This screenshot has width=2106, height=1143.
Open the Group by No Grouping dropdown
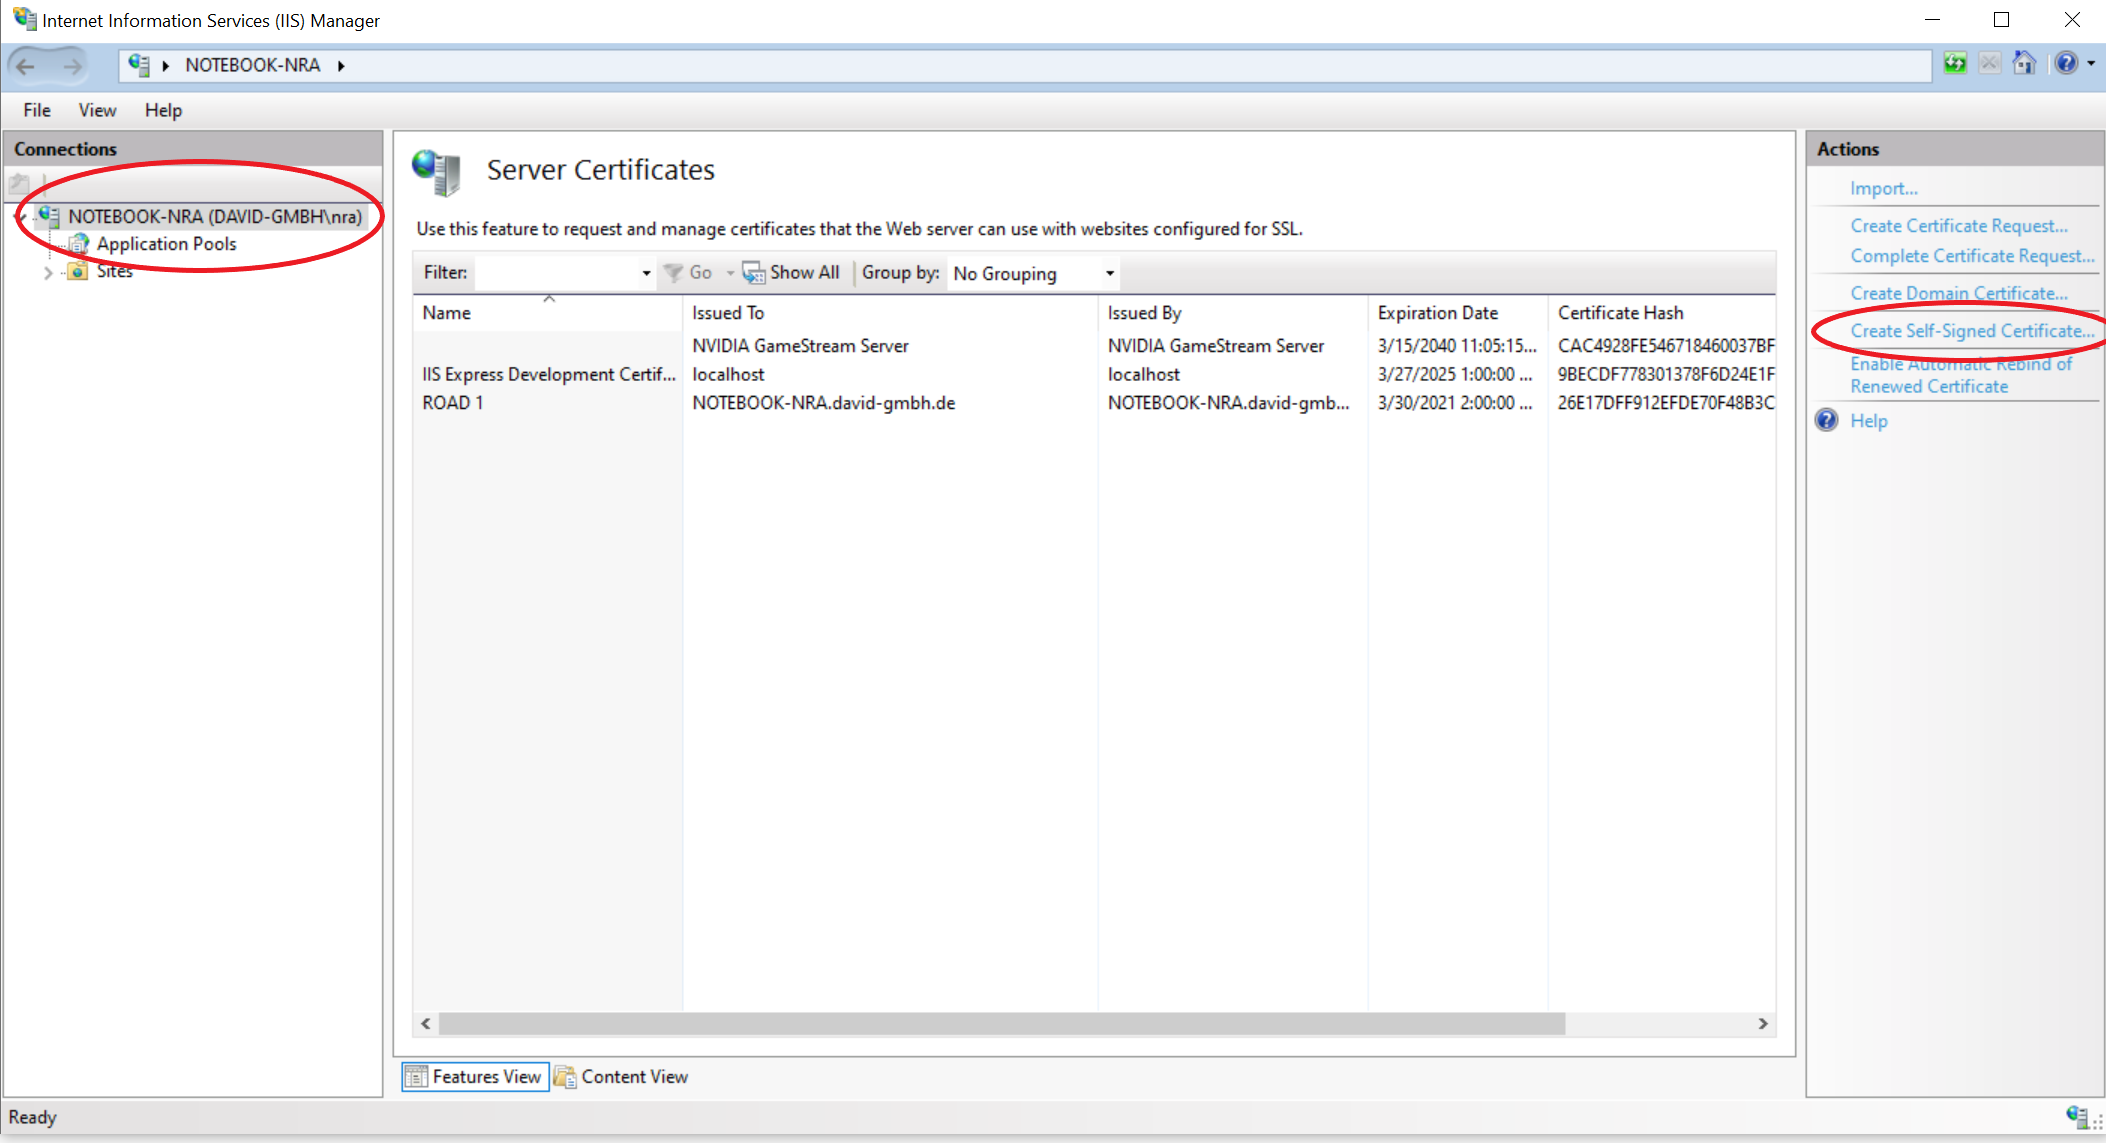[x=1109, y=273]
